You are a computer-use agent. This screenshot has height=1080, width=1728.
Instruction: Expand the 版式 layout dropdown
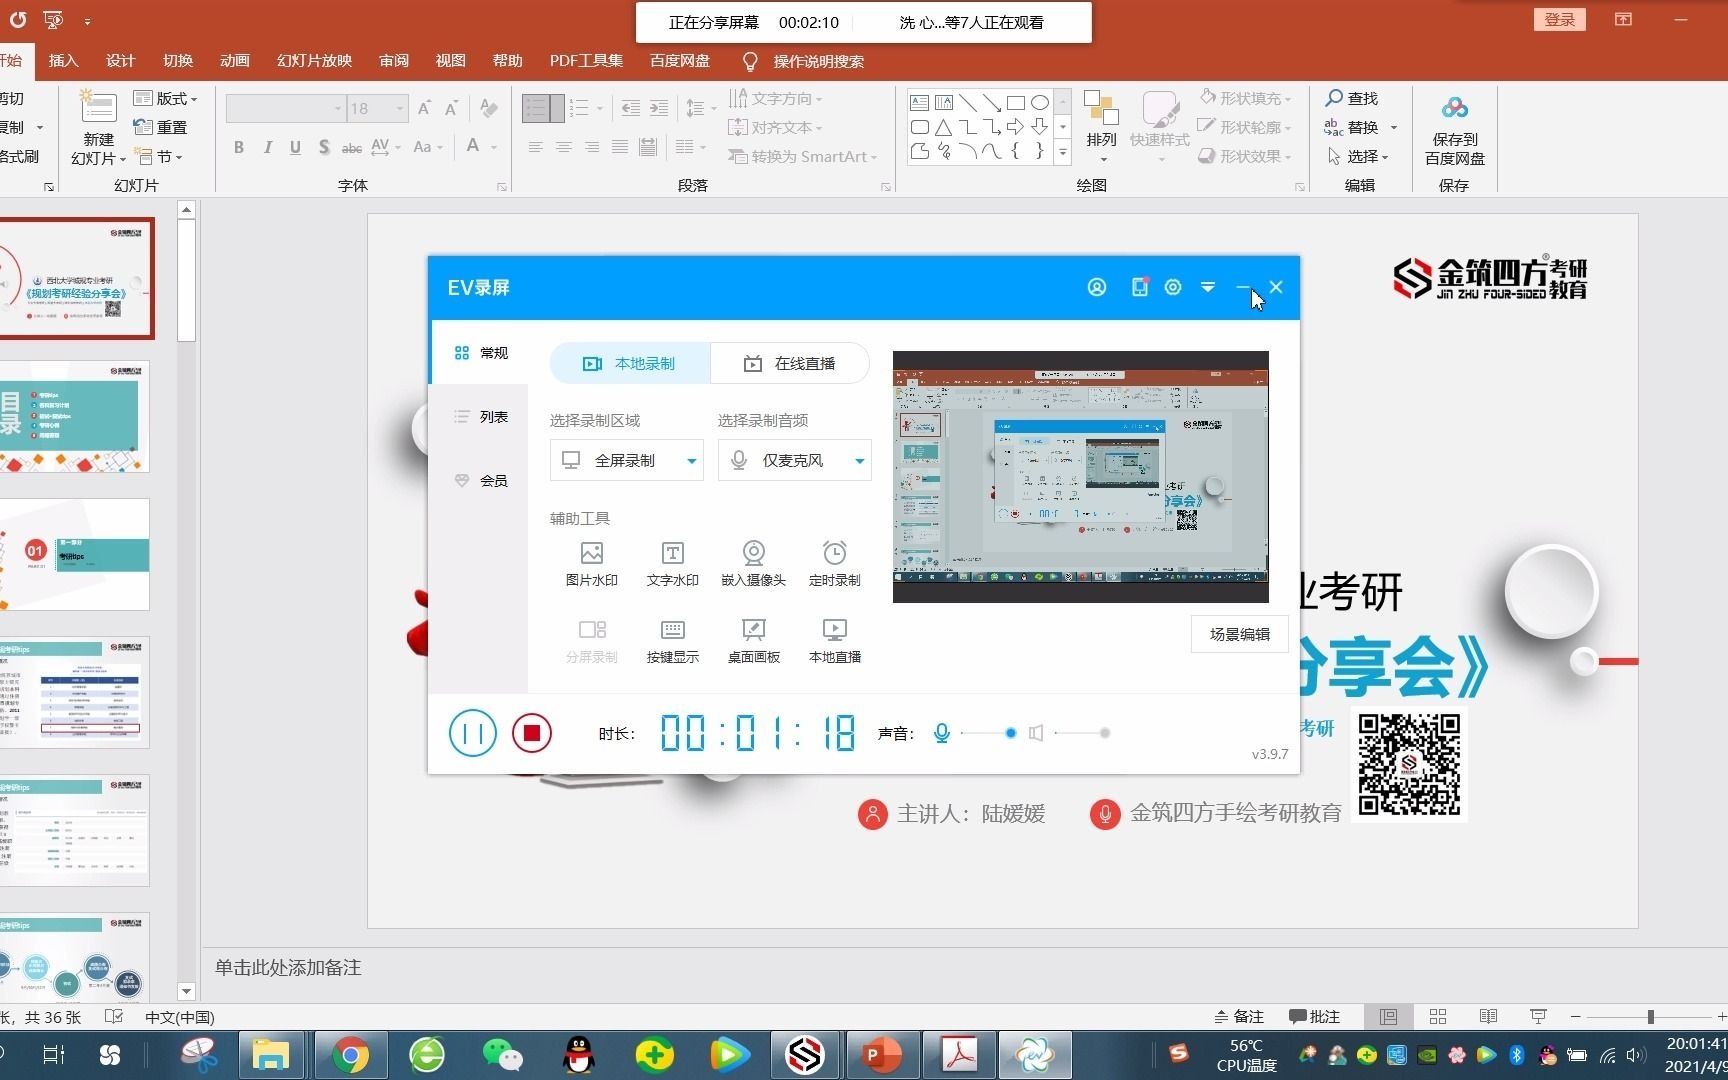(x=166, y=98)
